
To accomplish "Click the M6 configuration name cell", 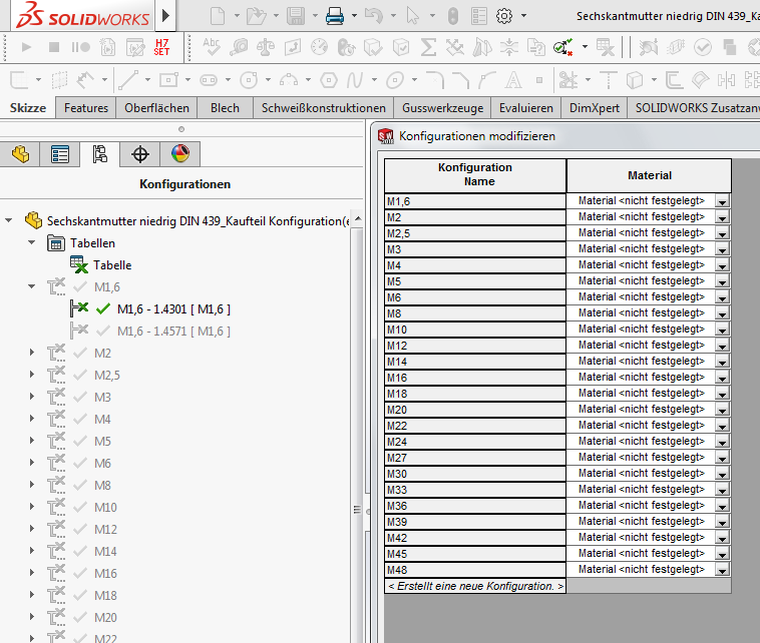I will tap(475, 298).
